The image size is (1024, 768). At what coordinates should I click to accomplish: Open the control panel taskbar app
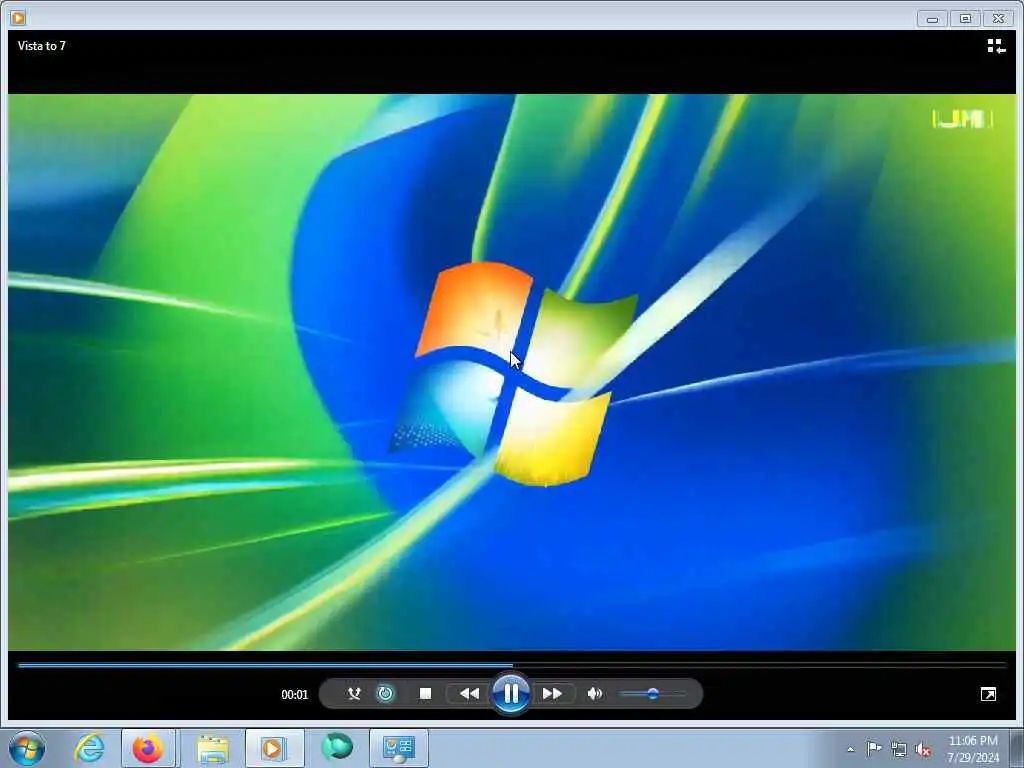(x=399, y=748)
